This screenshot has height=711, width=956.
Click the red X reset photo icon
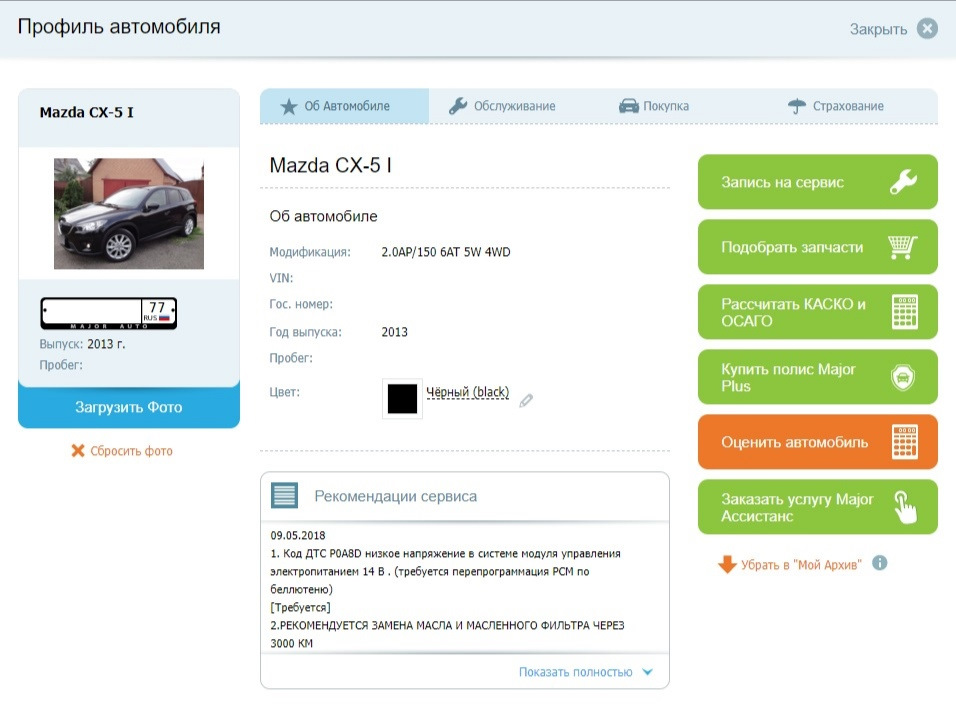tap(78, 451)
